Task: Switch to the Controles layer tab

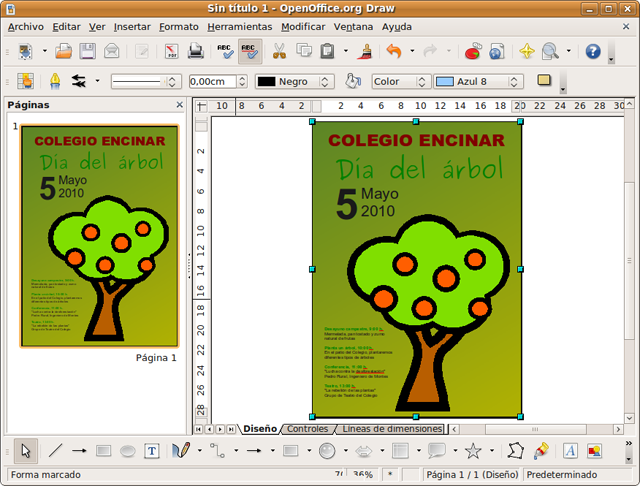Action: (x=307, y=429)
